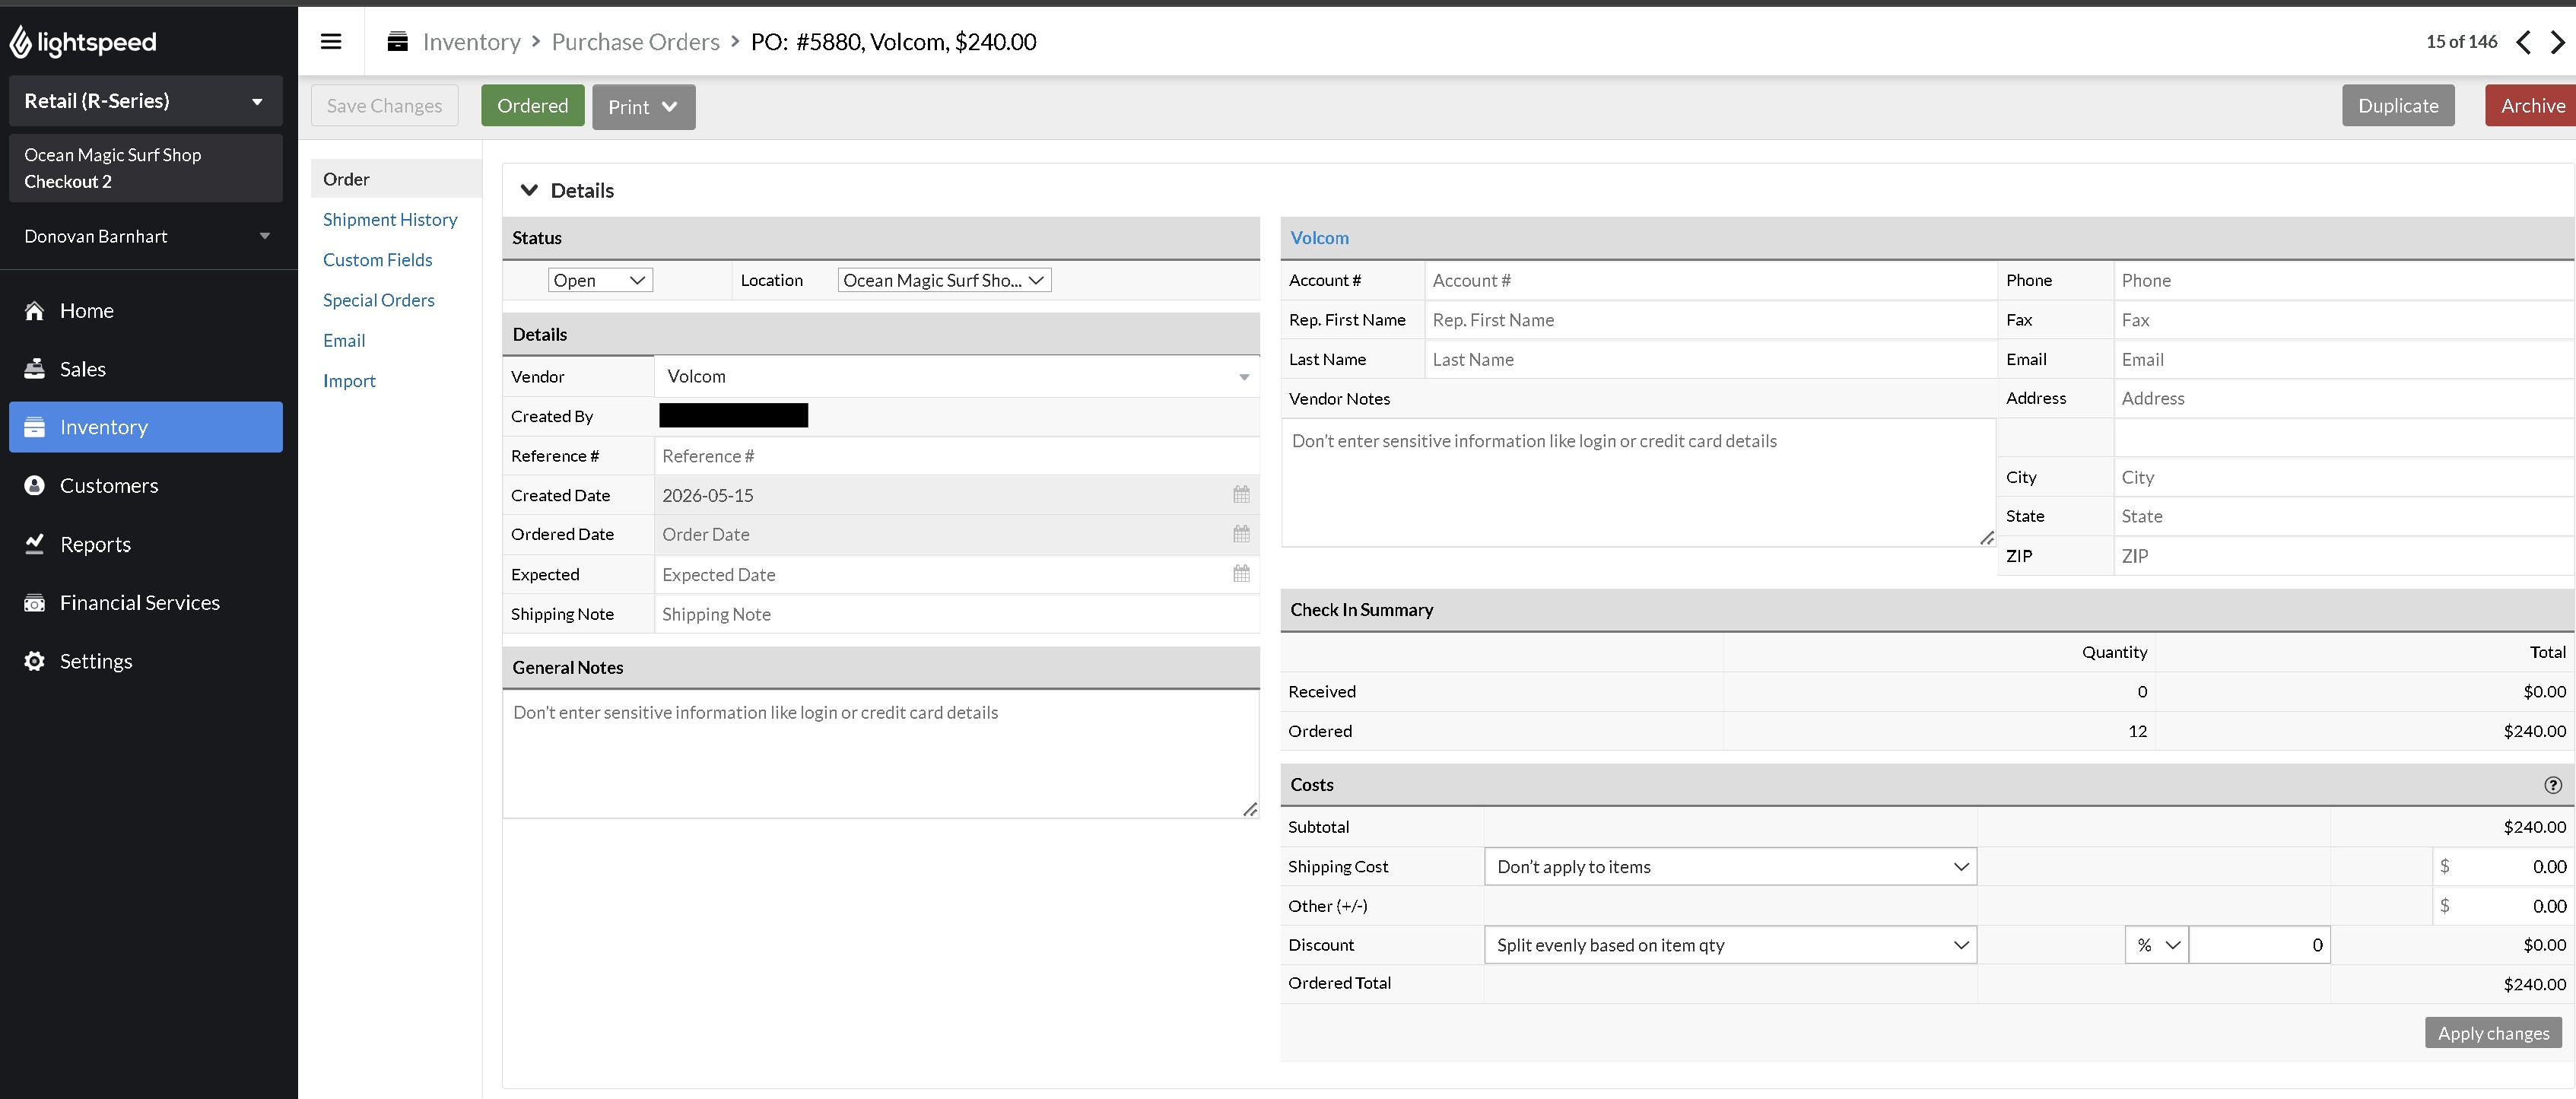Open Shipping Cost apply method dropdown
The height and width of the screenshot is (1099, 2576).
click(x=1730, y=867)
